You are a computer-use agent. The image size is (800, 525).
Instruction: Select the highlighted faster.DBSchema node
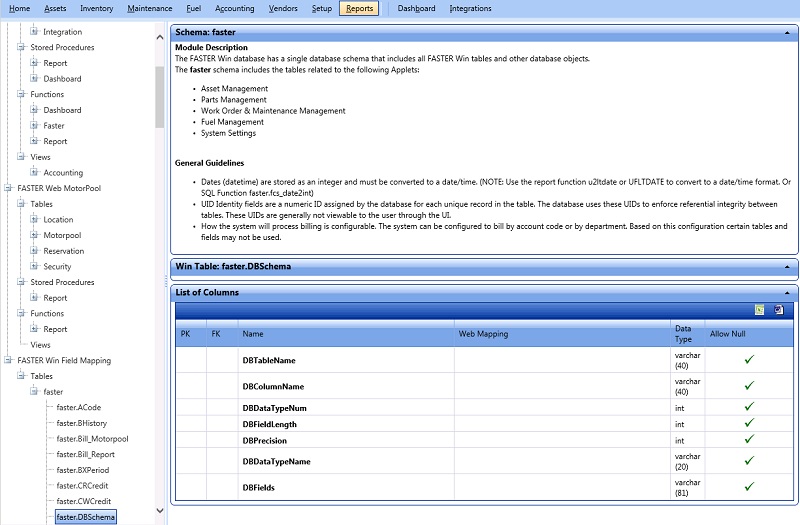click(85, 517)
